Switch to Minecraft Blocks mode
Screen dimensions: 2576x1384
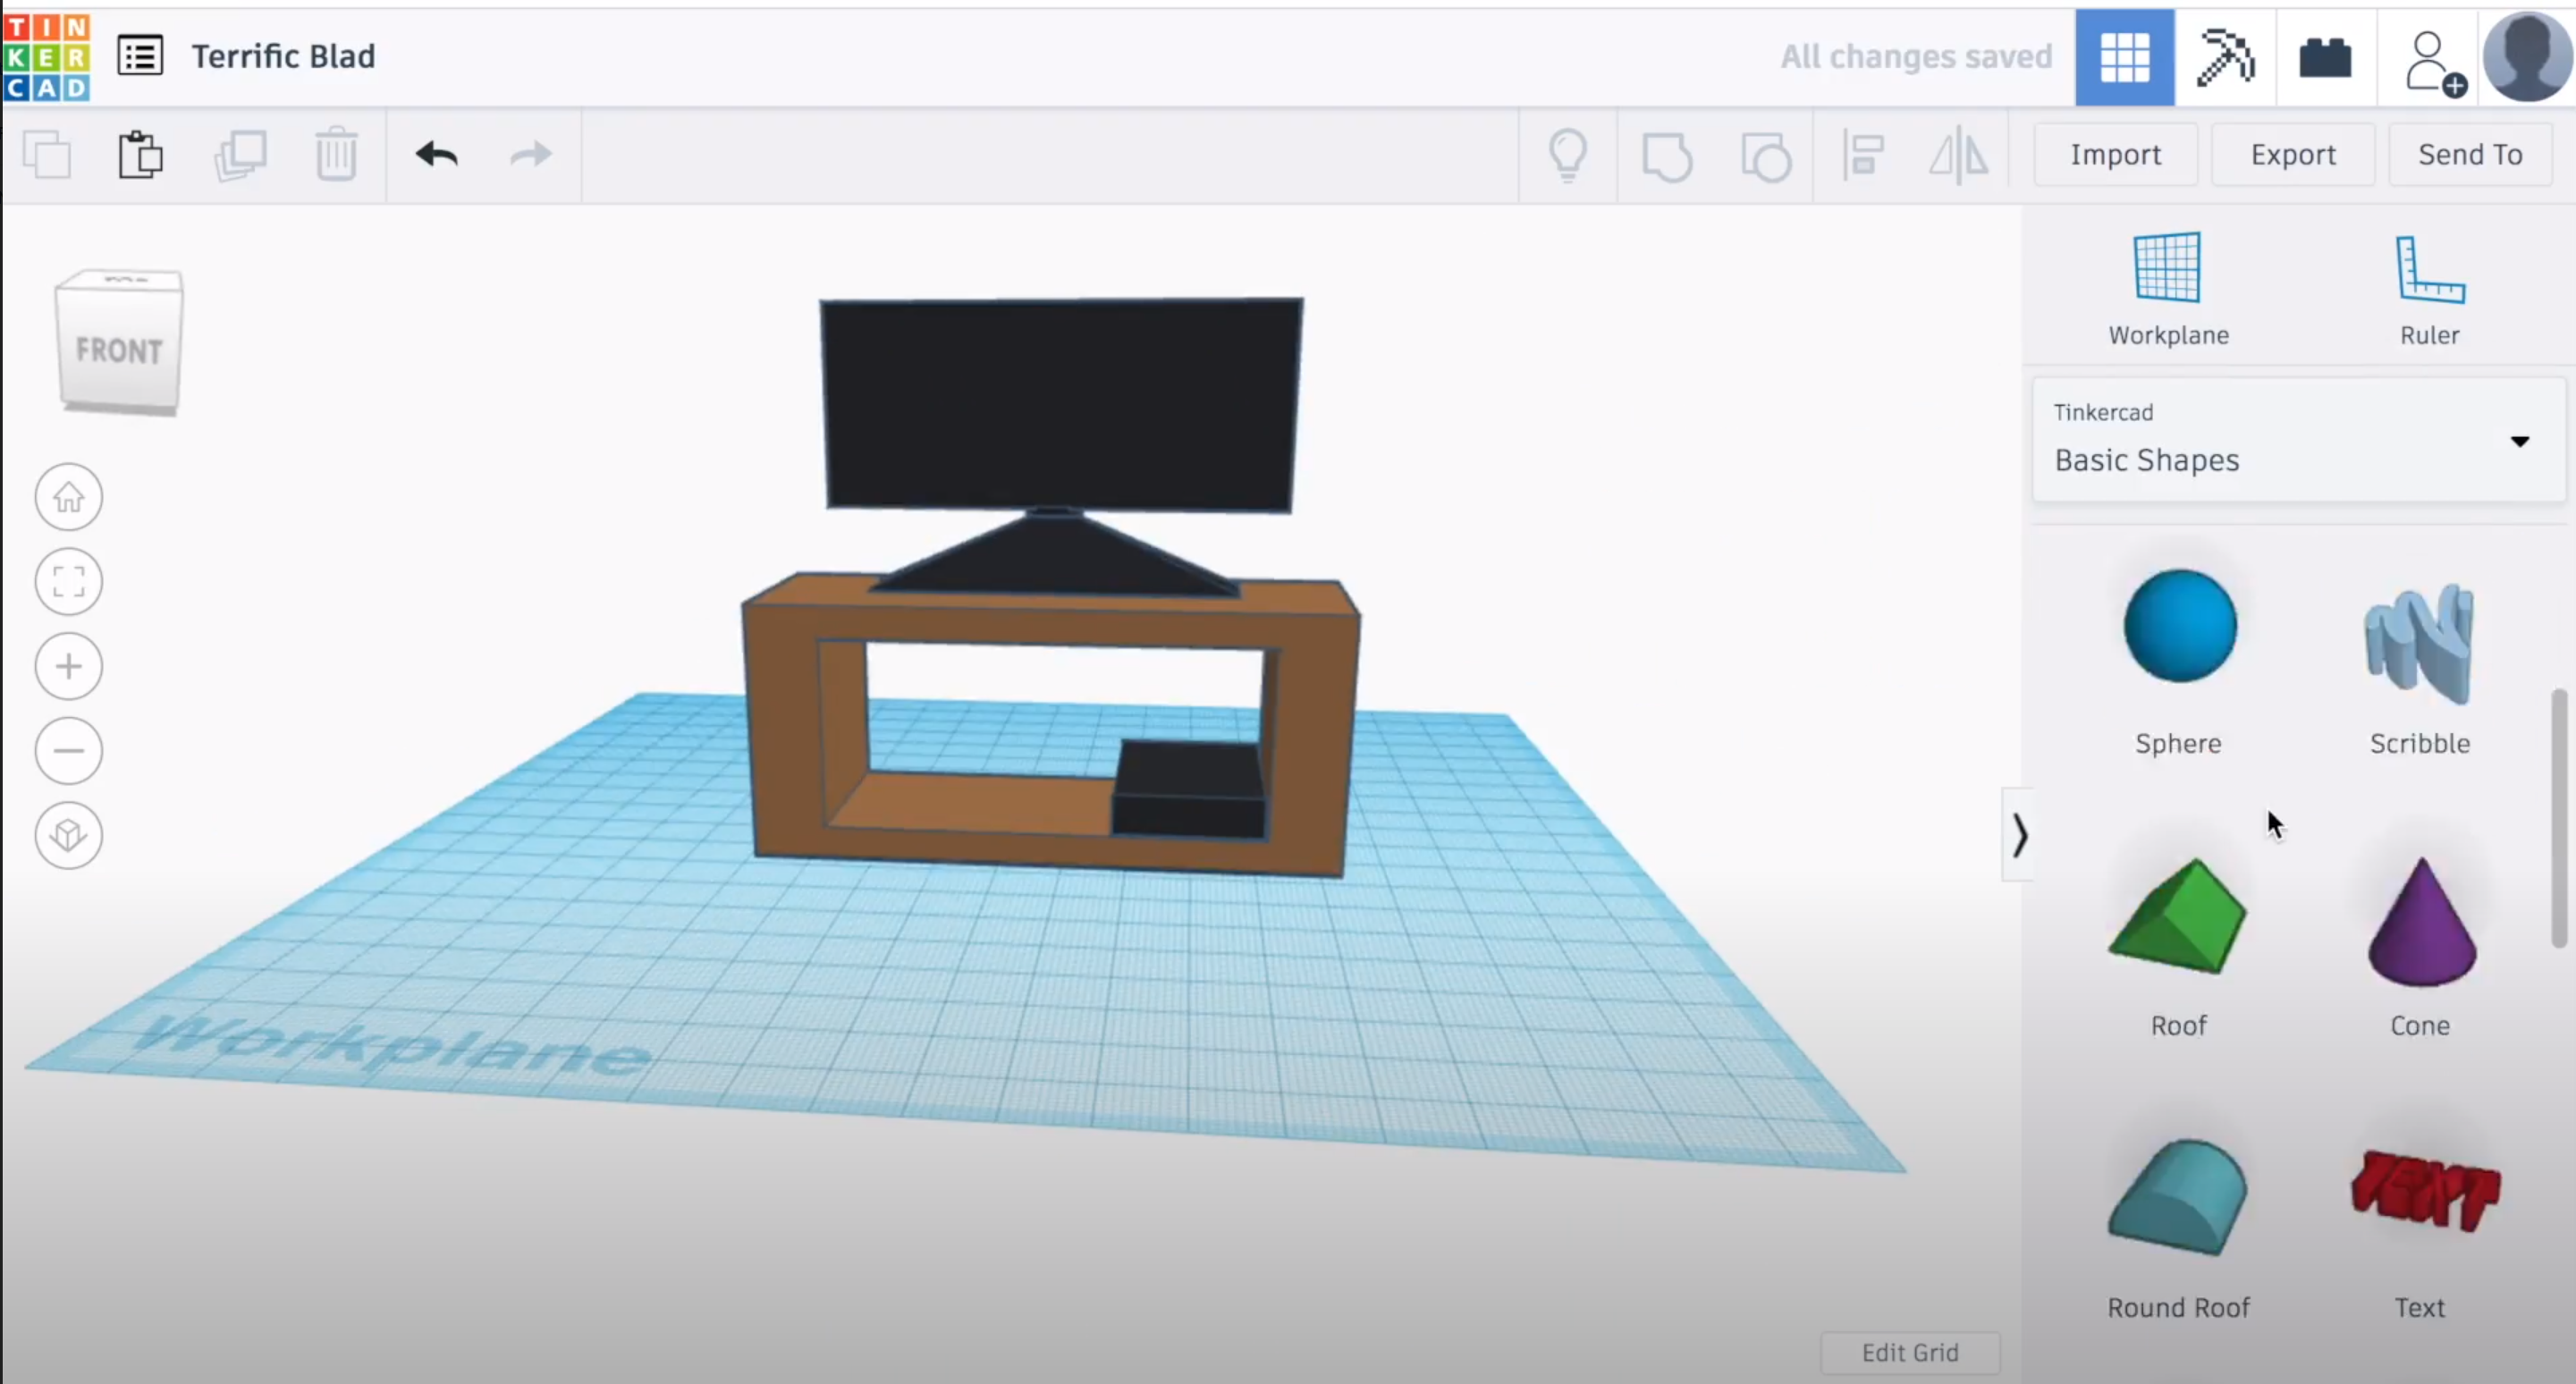pos(2227,57)
